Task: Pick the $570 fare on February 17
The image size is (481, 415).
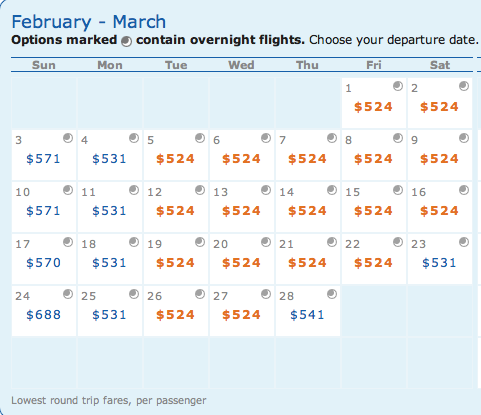Action: tap(43, 263)
